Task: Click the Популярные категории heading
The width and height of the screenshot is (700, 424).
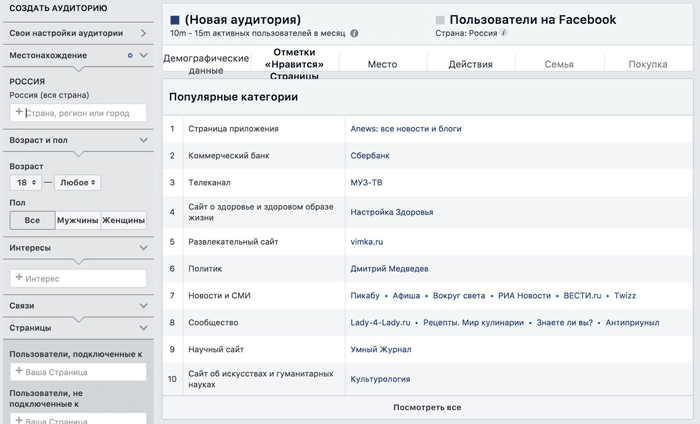Action: (x=233, y=97)
